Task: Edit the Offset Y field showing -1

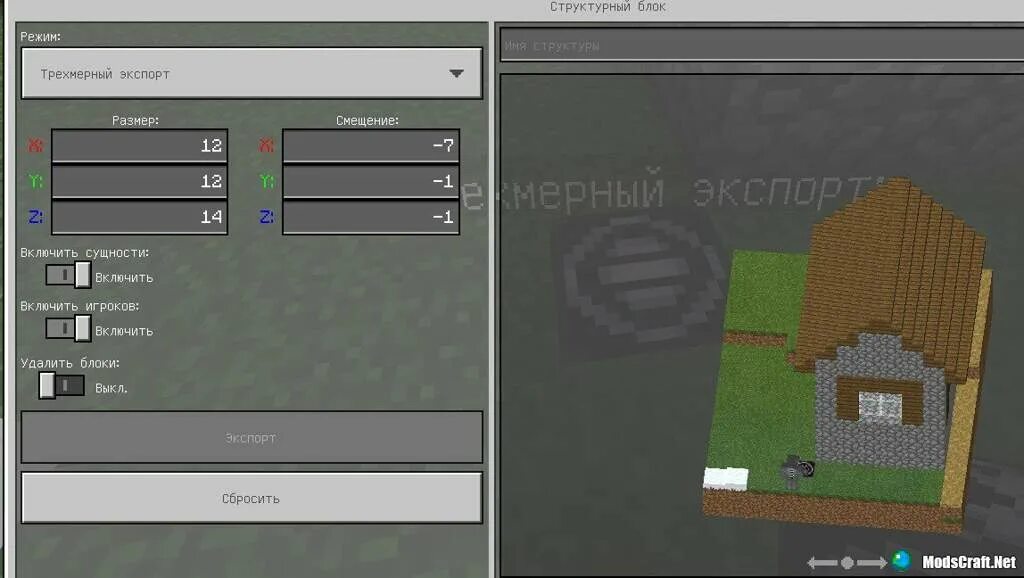Action: coord(371,181)
